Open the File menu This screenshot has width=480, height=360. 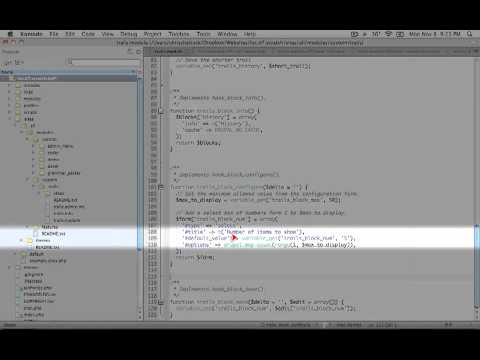tap(54, 34)
